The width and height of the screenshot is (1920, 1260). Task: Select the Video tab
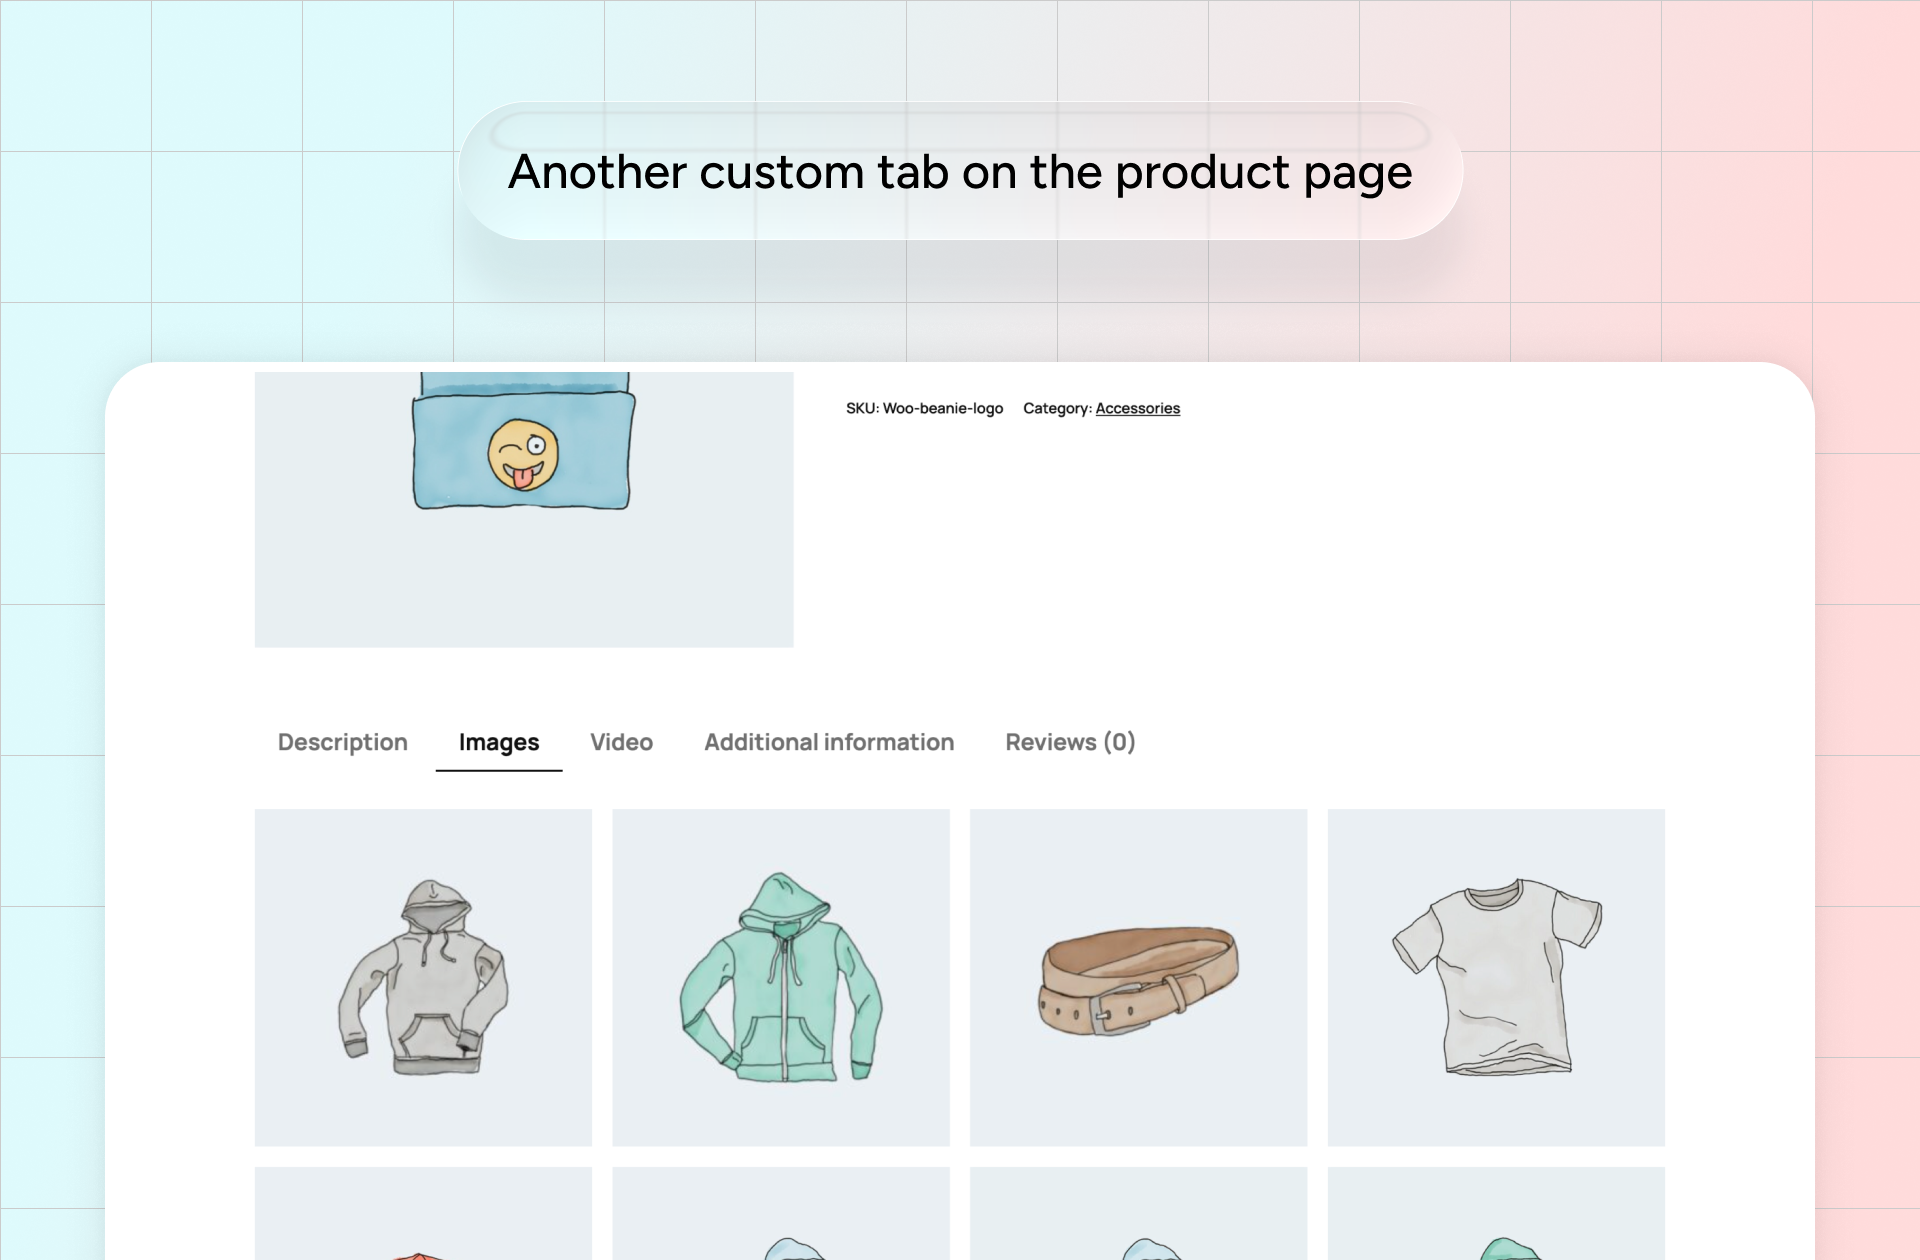[621, 742]
